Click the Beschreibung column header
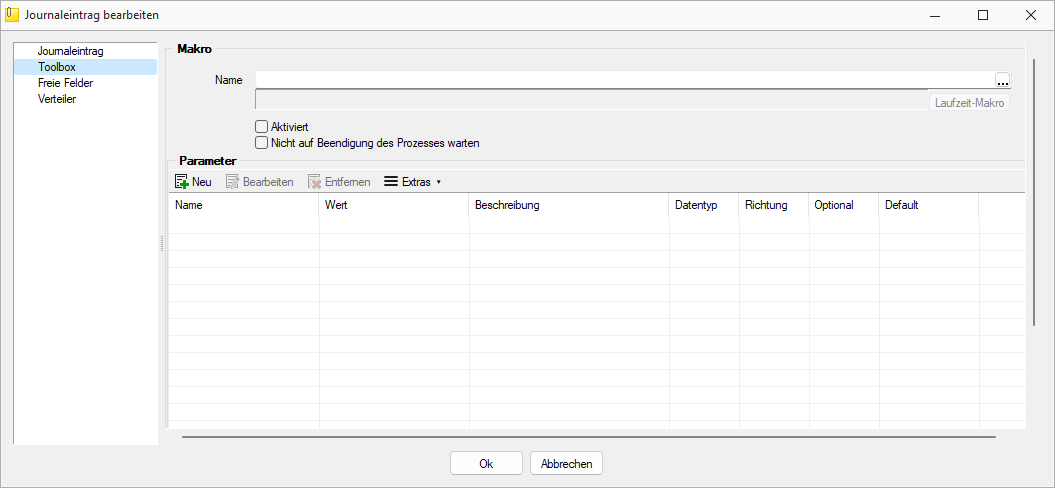This screenshot has height=488, width=1055. click(569, 205)
